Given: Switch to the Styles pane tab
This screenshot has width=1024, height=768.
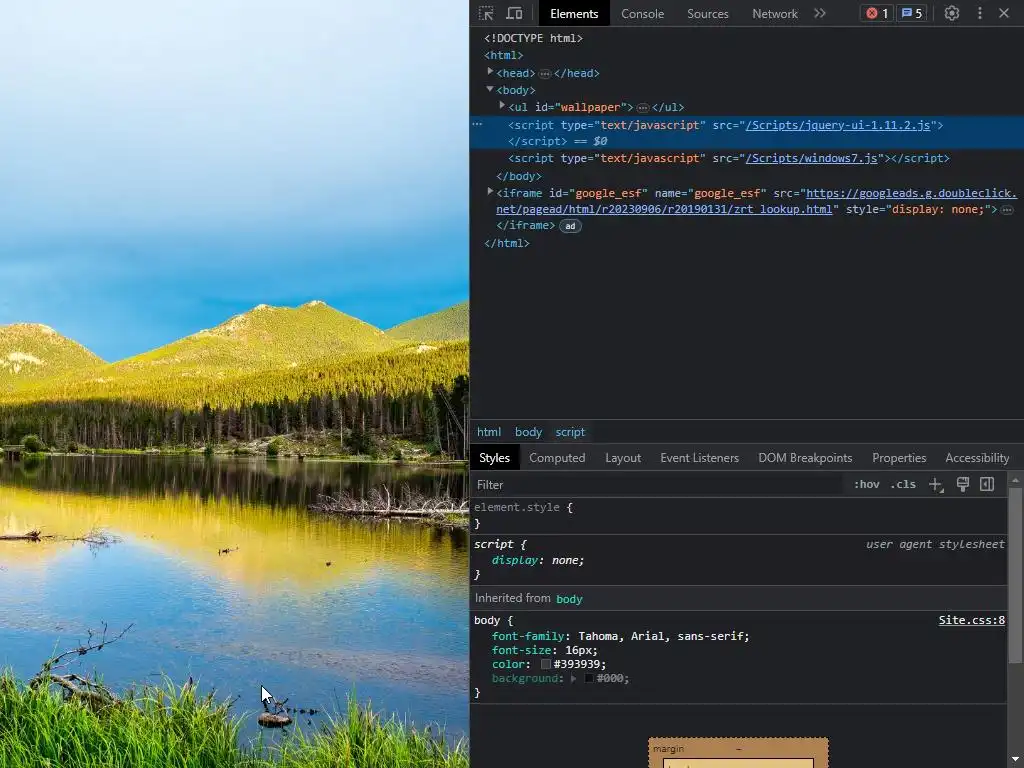Looking at the screenshot, I should coord(494,458).
